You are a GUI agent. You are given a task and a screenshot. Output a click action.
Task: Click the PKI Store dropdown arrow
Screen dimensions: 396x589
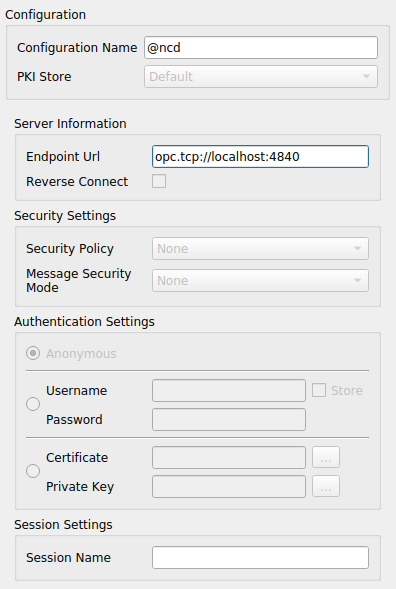click(x=366, y=77)
